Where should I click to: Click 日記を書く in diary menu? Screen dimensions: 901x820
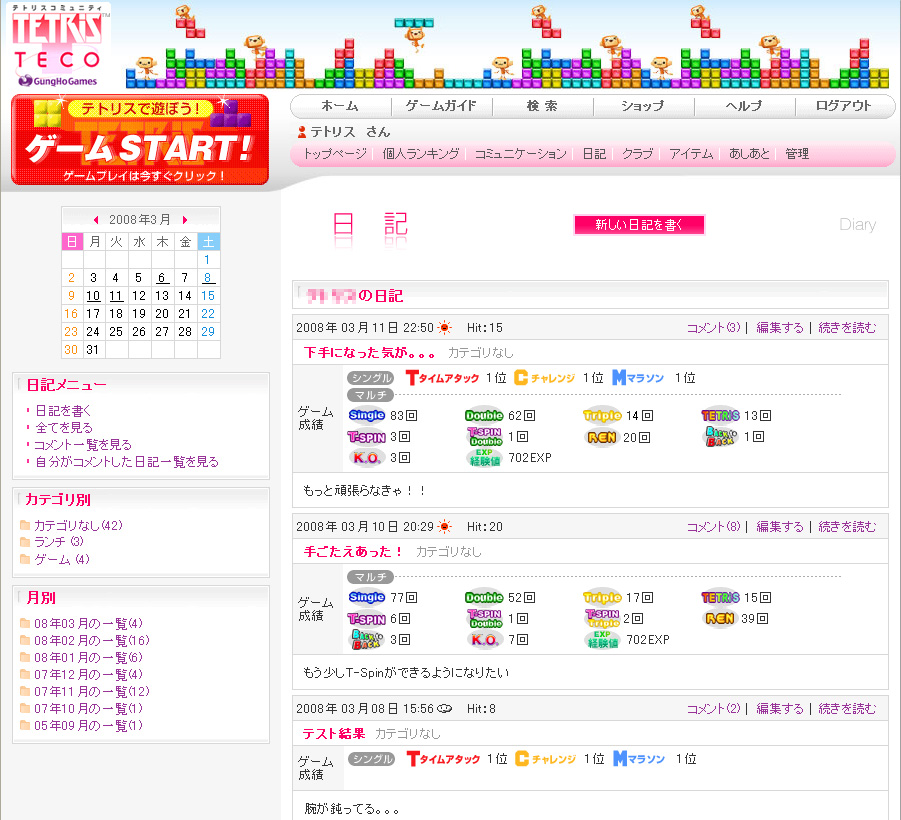point(63,411)
